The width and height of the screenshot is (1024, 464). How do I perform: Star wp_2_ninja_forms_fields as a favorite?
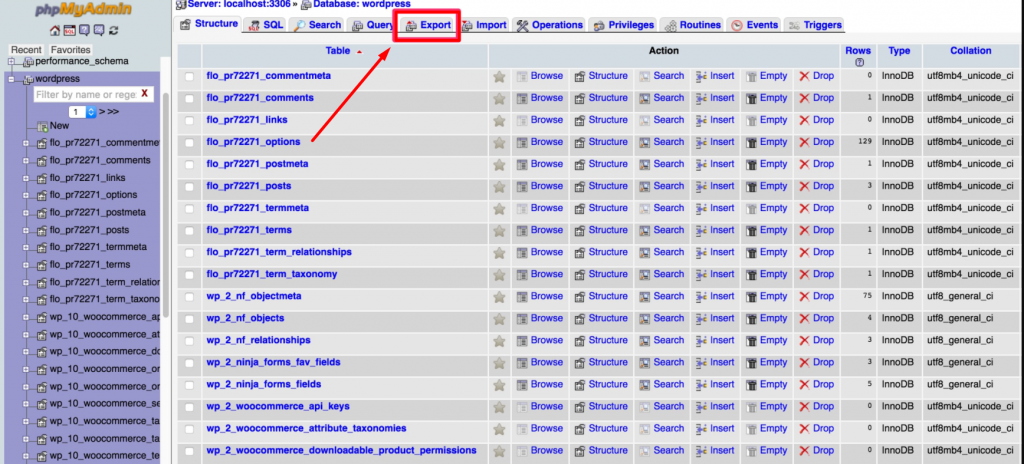(x=500, y=385)
